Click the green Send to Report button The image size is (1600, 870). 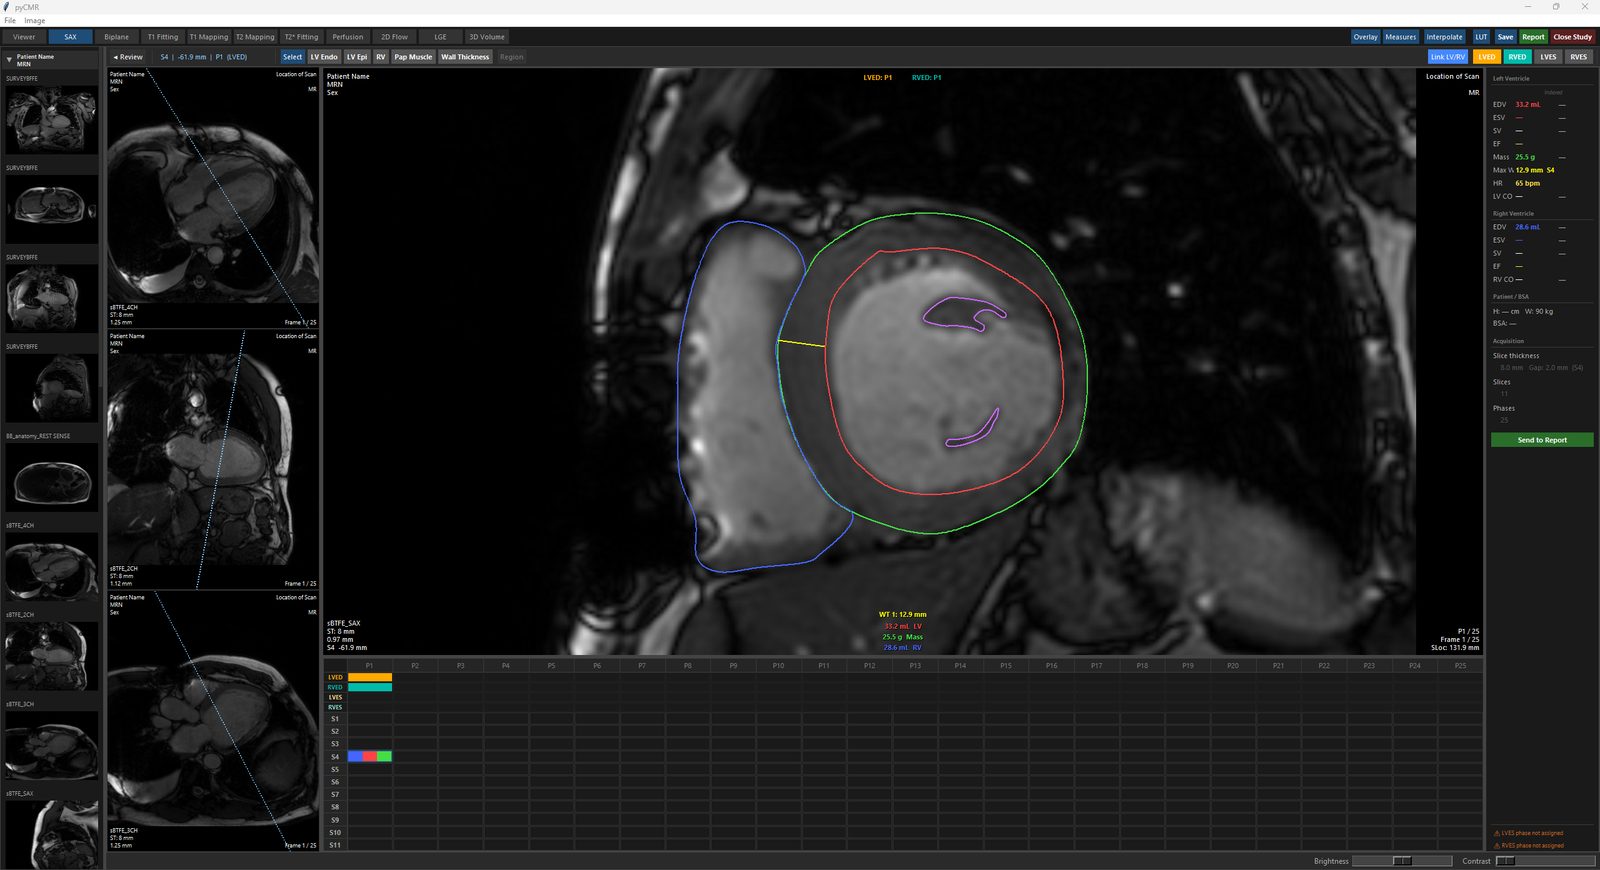(1542, 440)
